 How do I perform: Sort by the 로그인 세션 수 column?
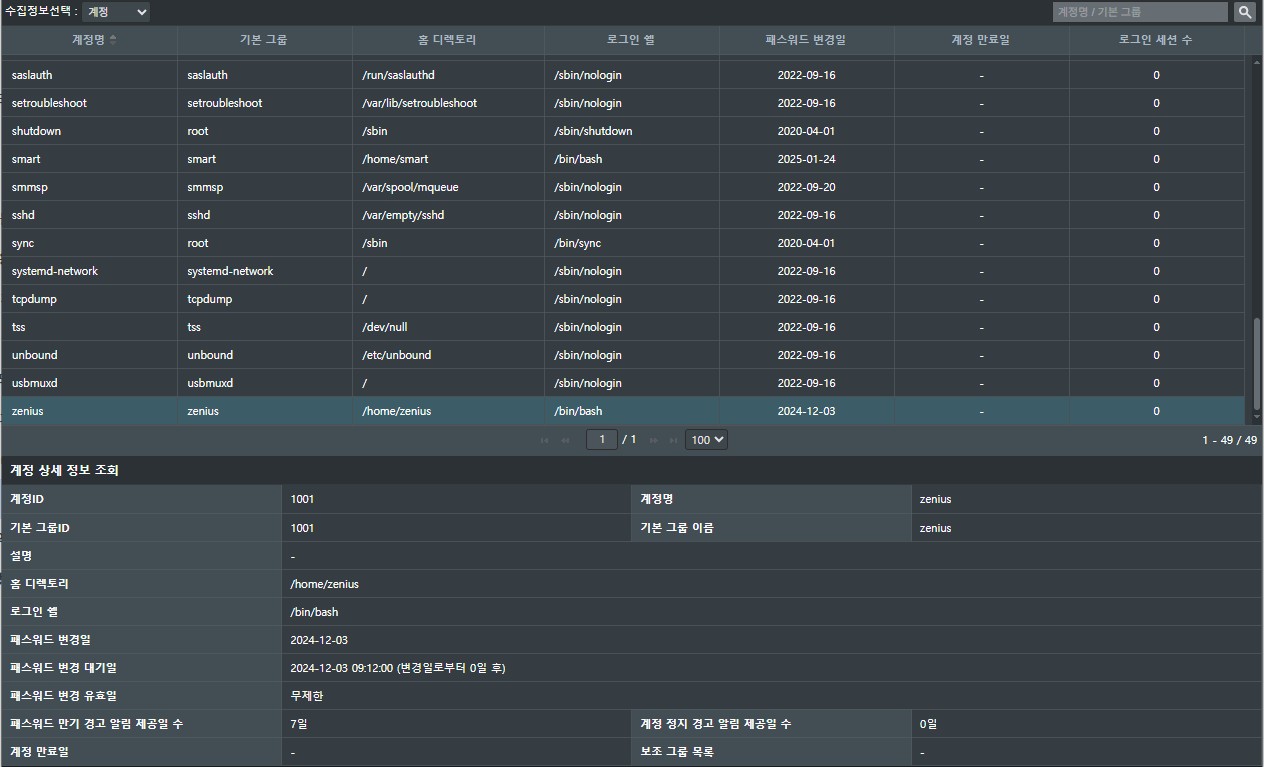(1155, 40)
